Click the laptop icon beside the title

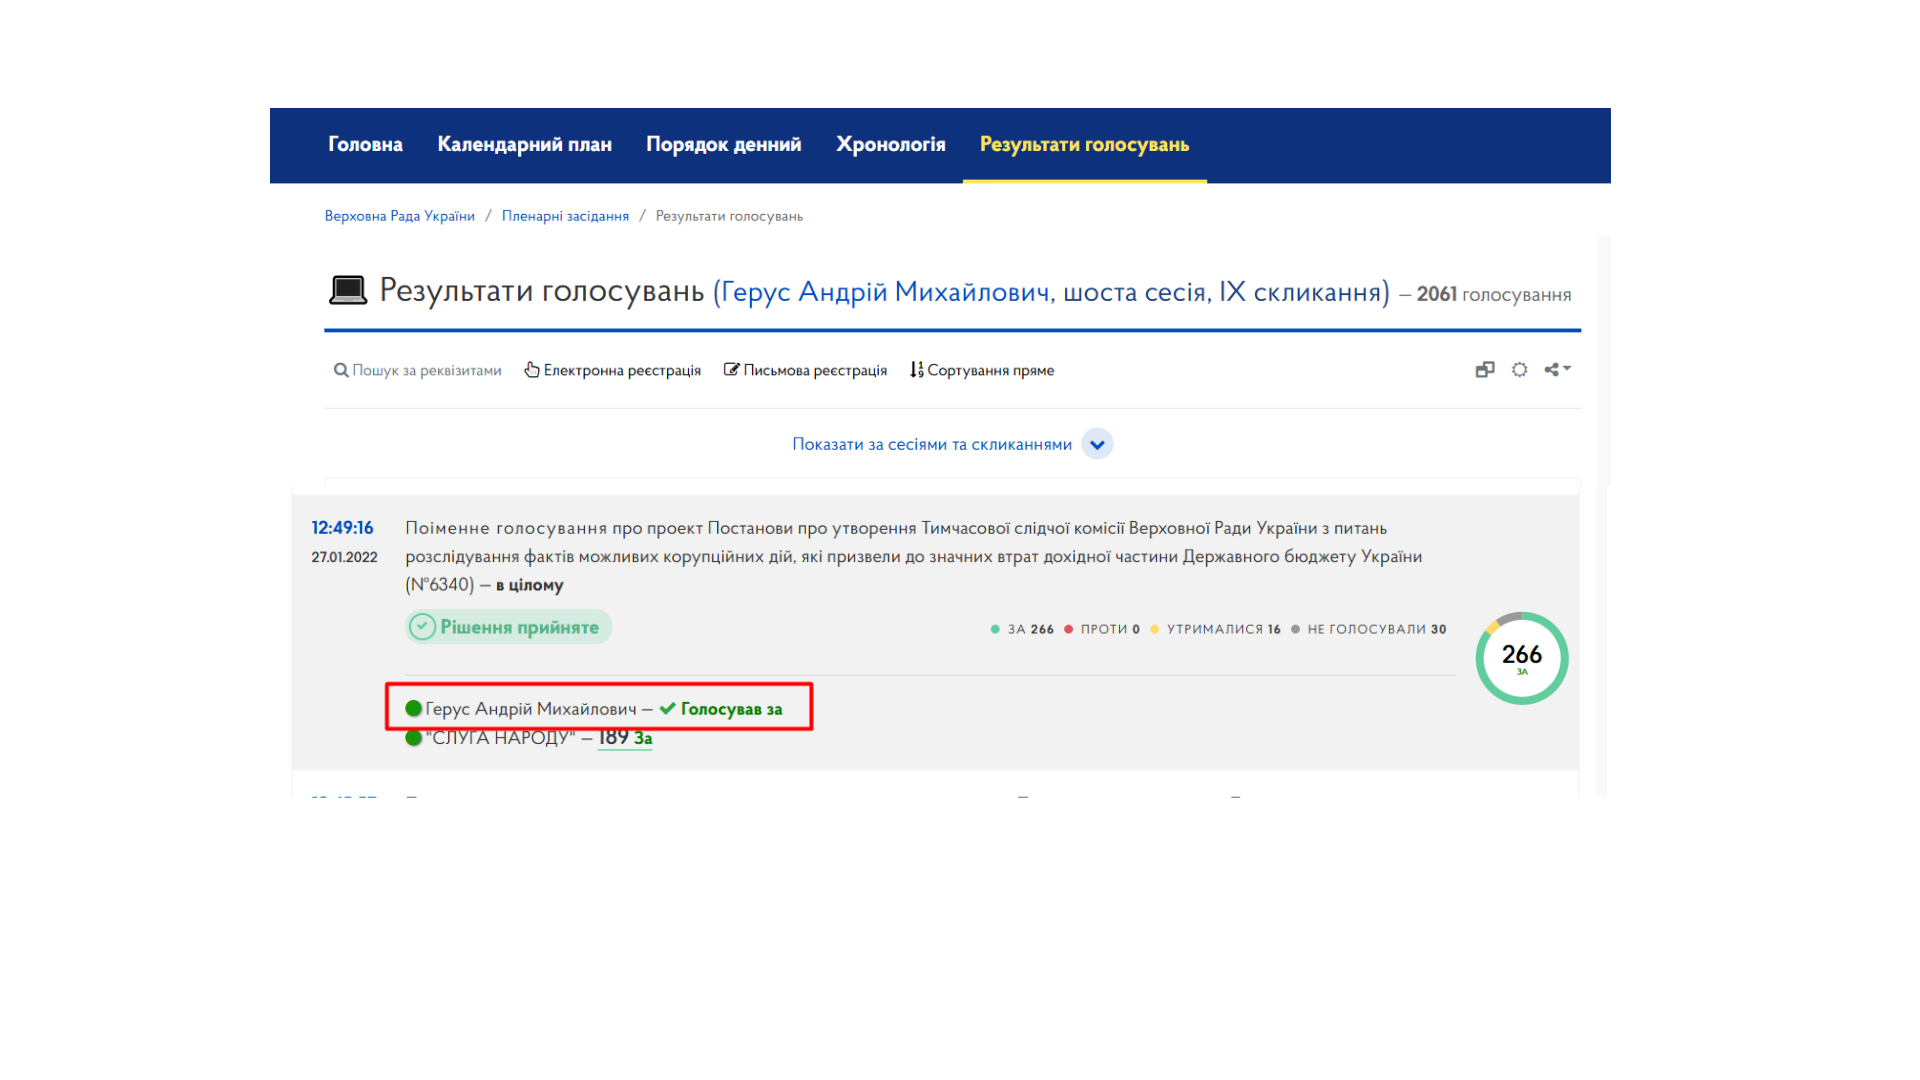(x=348, y=291)
